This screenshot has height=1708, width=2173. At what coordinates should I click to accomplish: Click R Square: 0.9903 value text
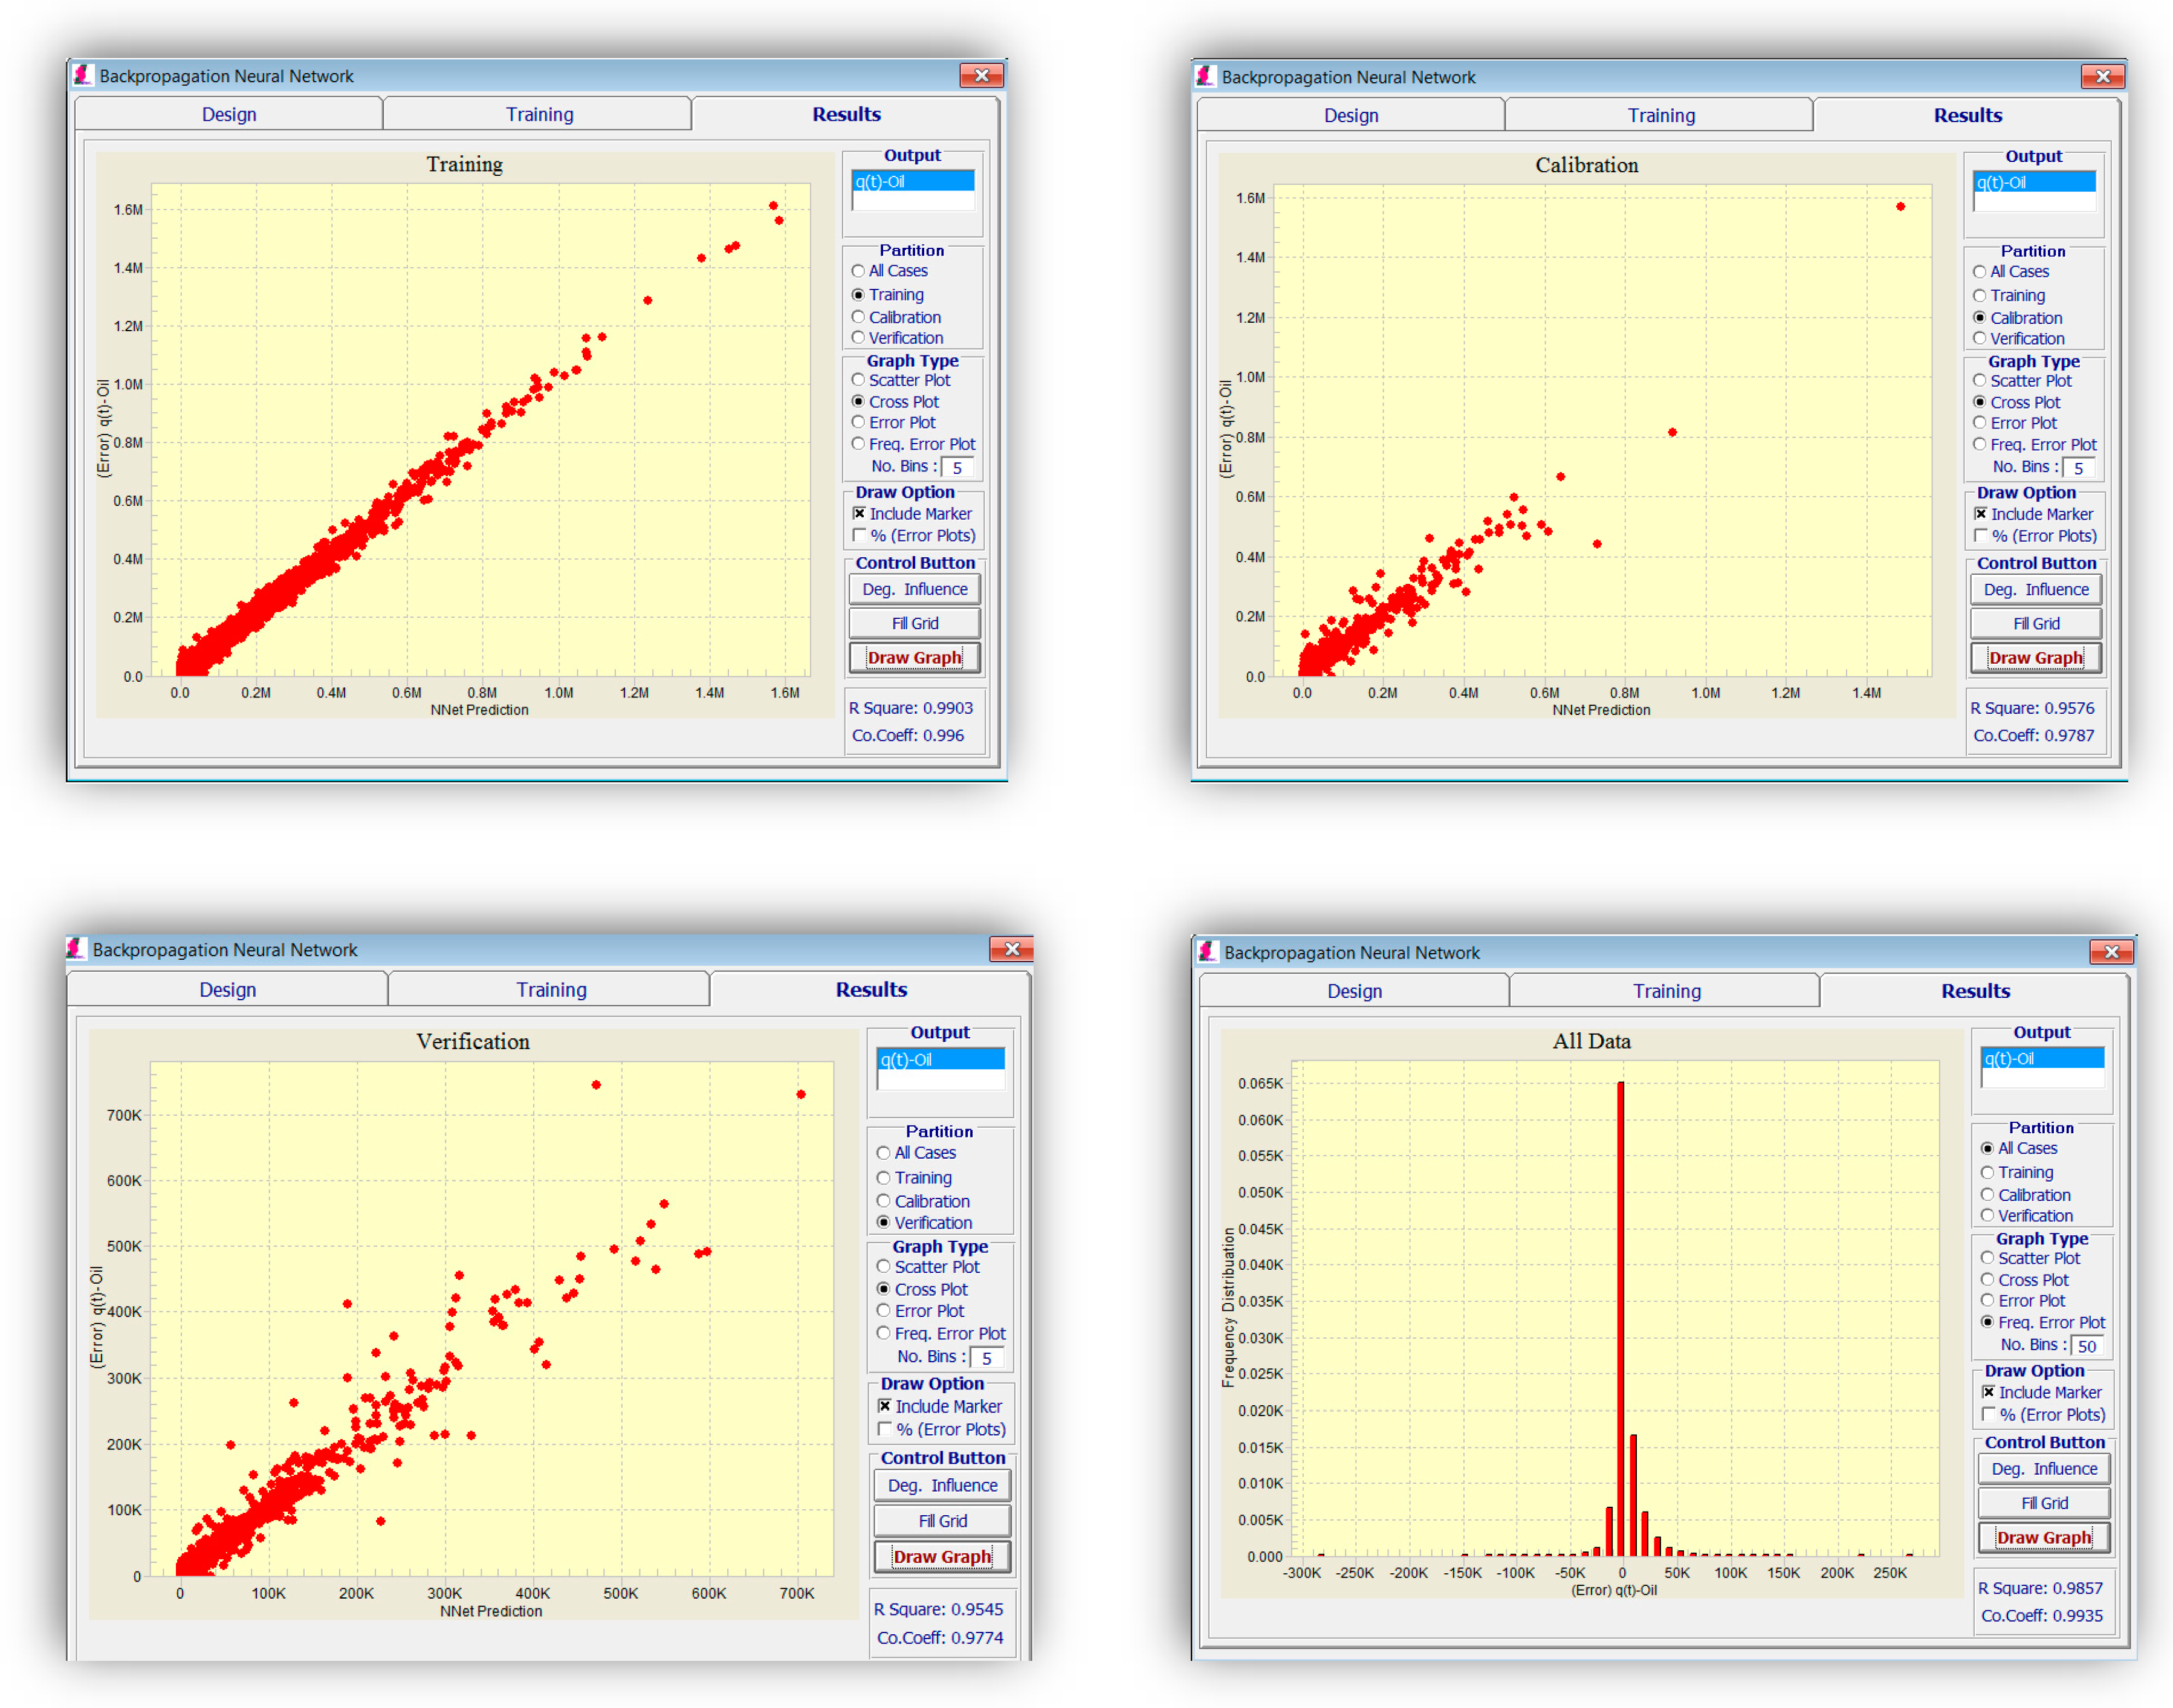pyautogui.click(x=910, y=708)
